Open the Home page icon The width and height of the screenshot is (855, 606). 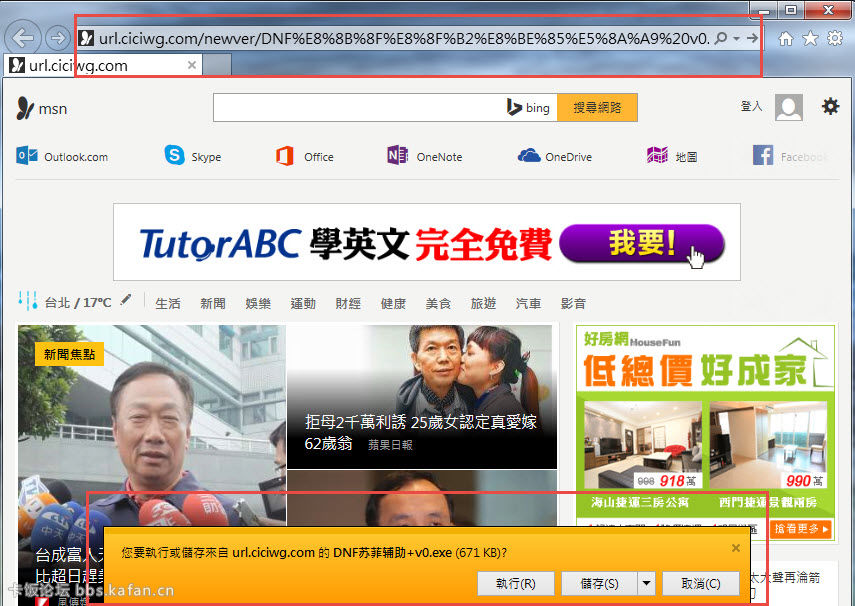(x=786, y=38)
